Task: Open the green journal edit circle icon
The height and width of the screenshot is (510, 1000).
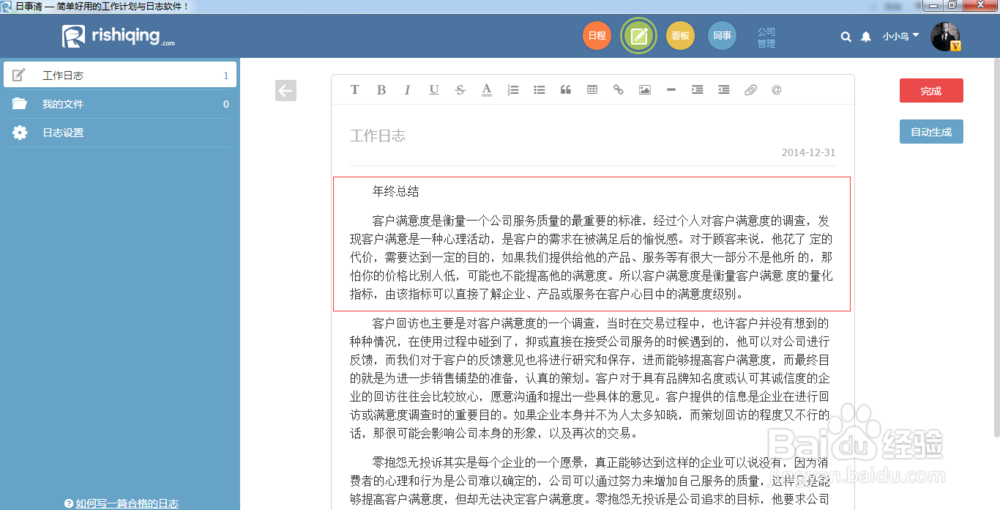Action: [638, 36]
